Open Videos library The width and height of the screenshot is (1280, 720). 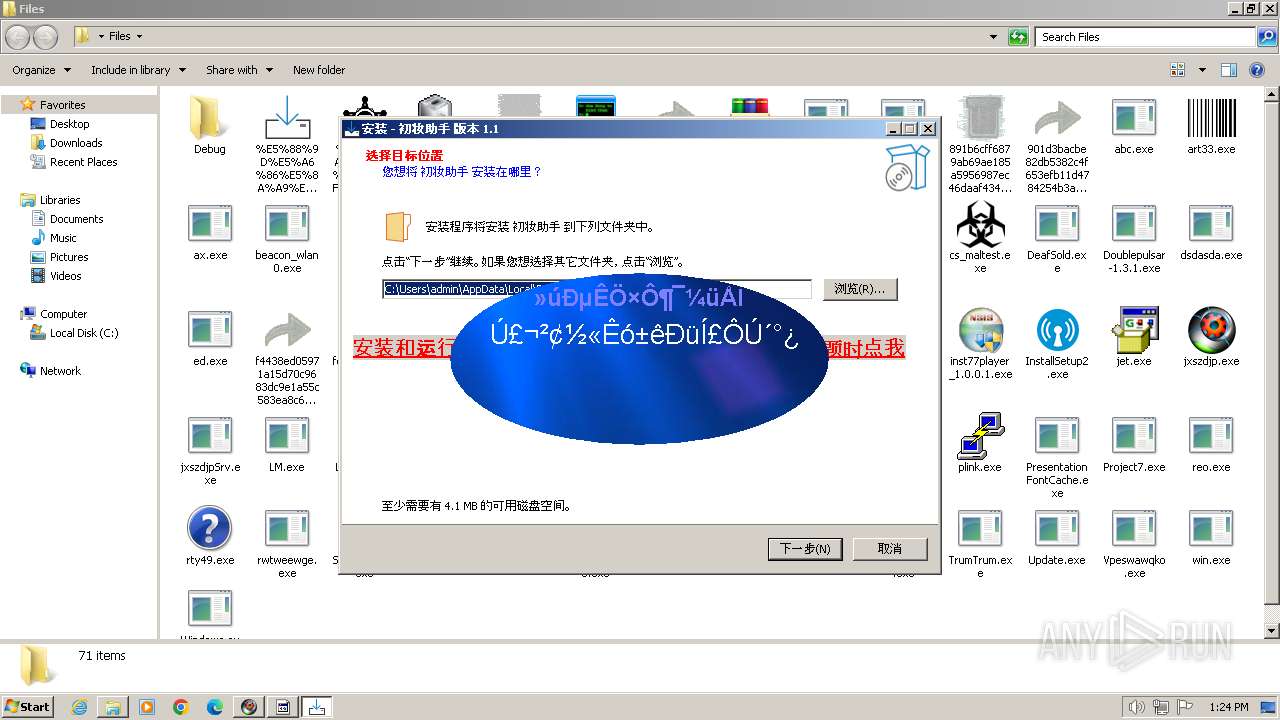coord(65,276)
